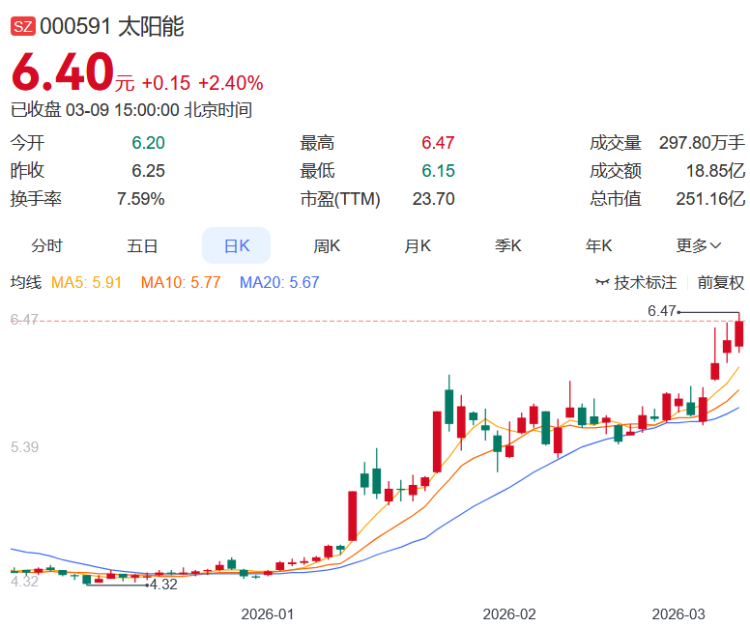
Task: Click the current price 6.40
Action: [x=63, y=72]
